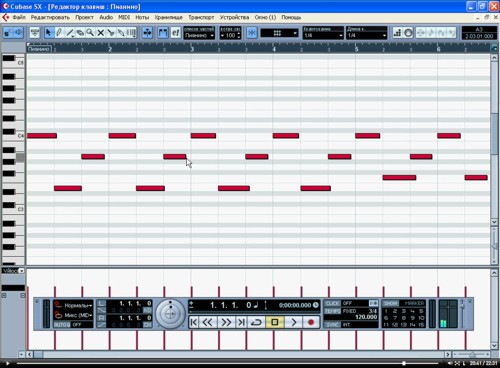Open the Audio menu
This screenshot has width=500, height=368.
(x=106, y=17)
